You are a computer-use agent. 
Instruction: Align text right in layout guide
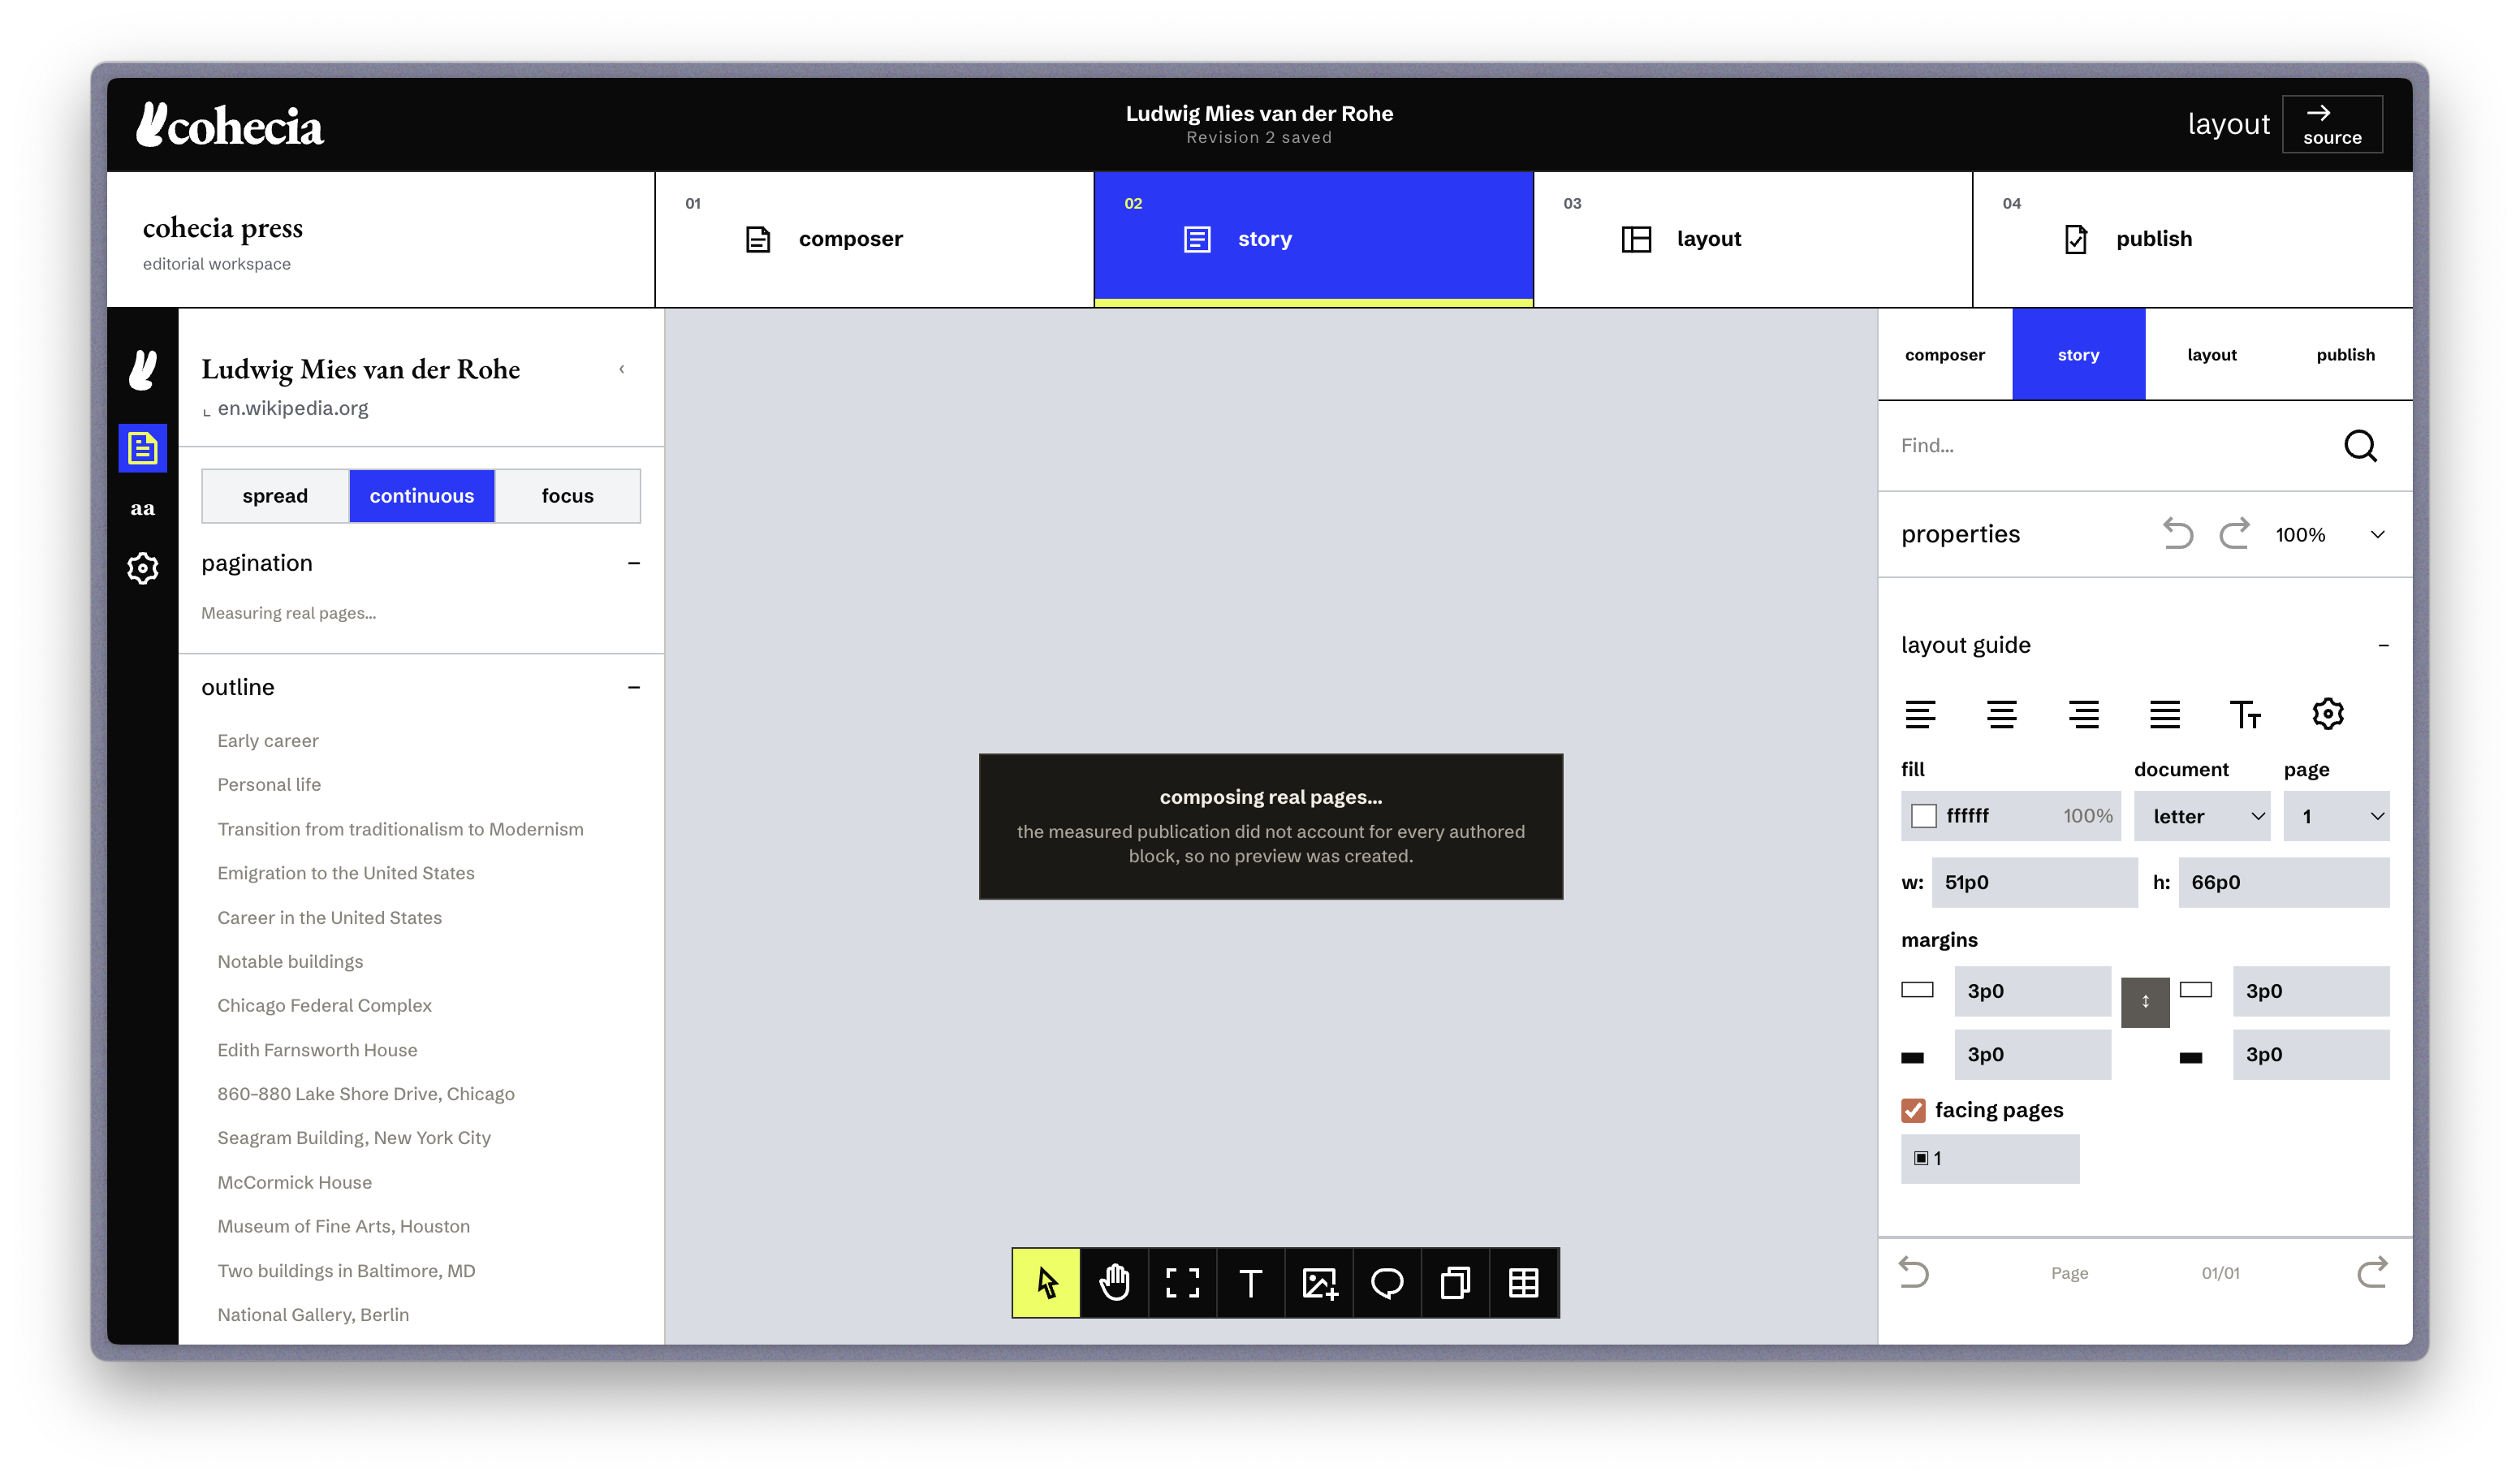coord(2083,714)
